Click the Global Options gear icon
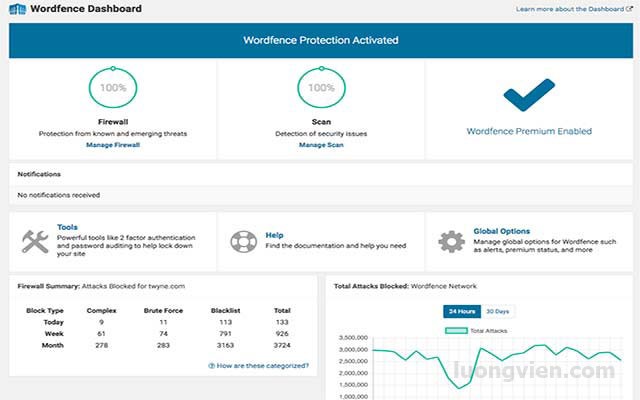Screen dimensions: 640x400 451,242
